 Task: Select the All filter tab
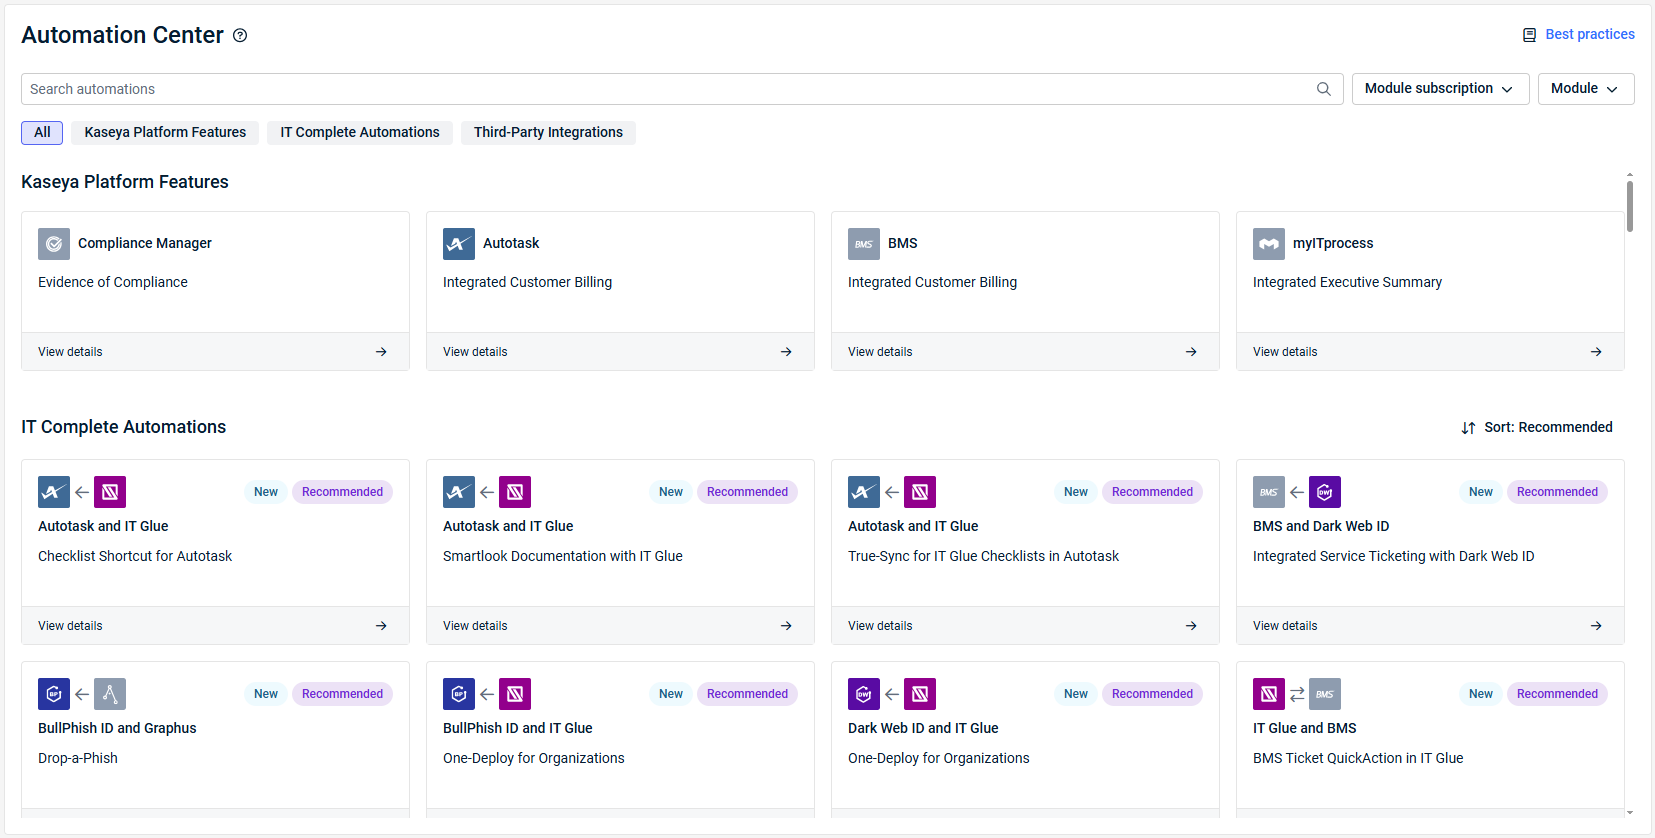(42, 133)
